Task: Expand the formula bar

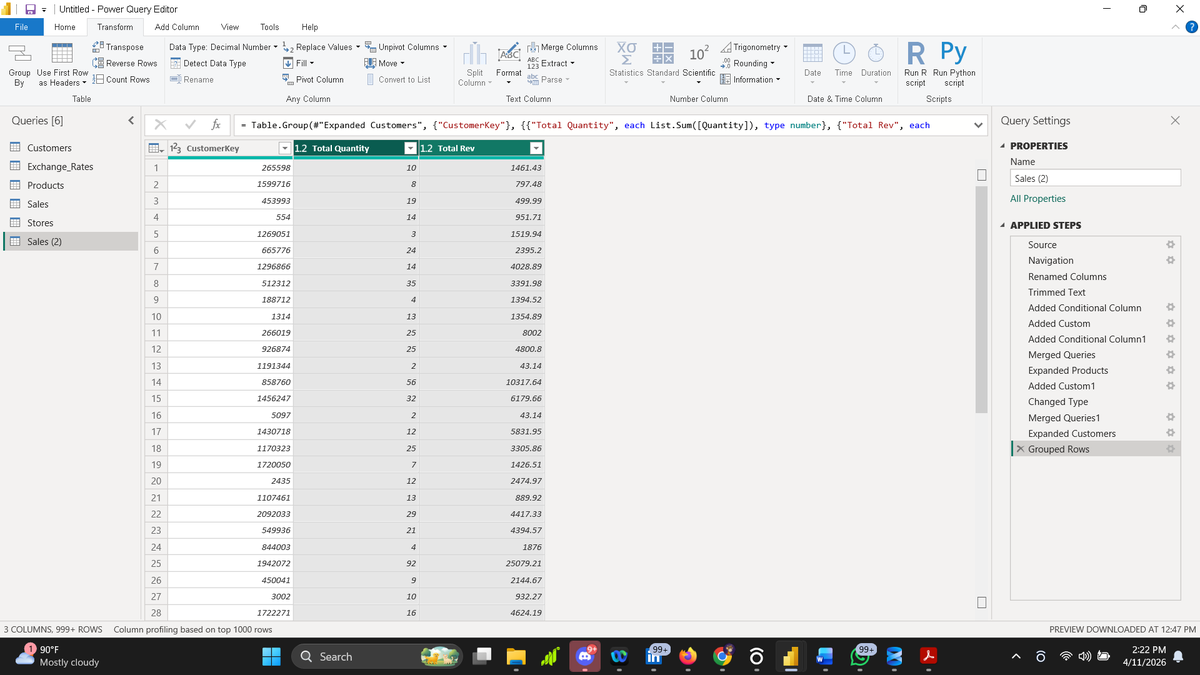Action: [x=980, y=125]
